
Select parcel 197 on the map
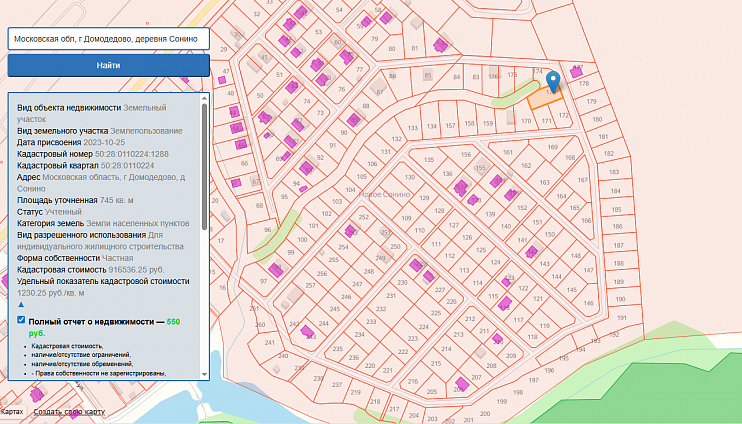coord(534,380)
